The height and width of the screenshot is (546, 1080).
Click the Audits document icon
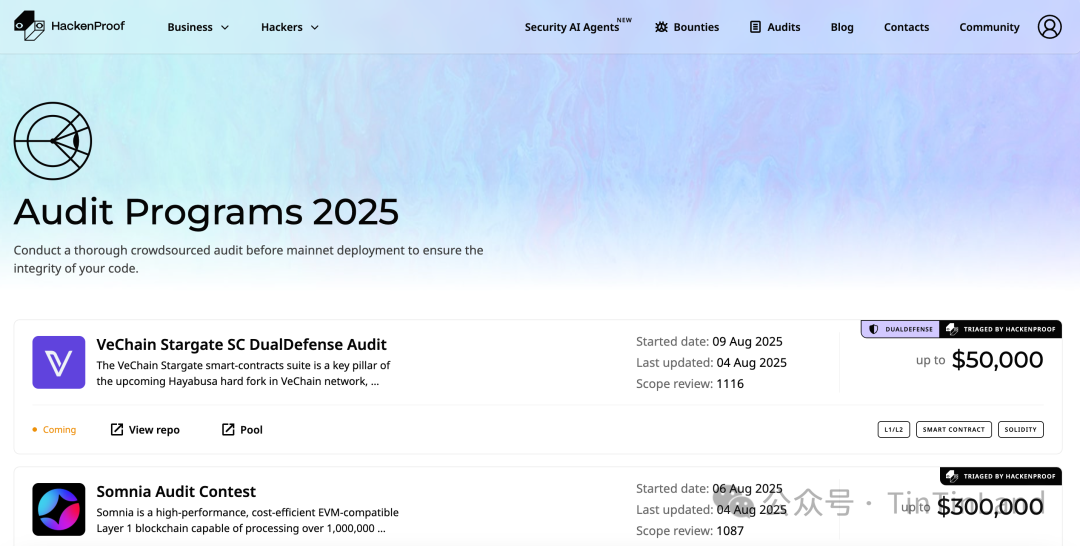click(x=755, y=27)
